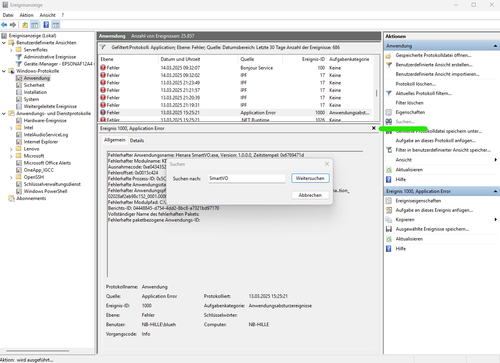Click filter funnel icon next to Gefiltert text
This screenshot has width=500, height=363.
(x=103, y=47)
